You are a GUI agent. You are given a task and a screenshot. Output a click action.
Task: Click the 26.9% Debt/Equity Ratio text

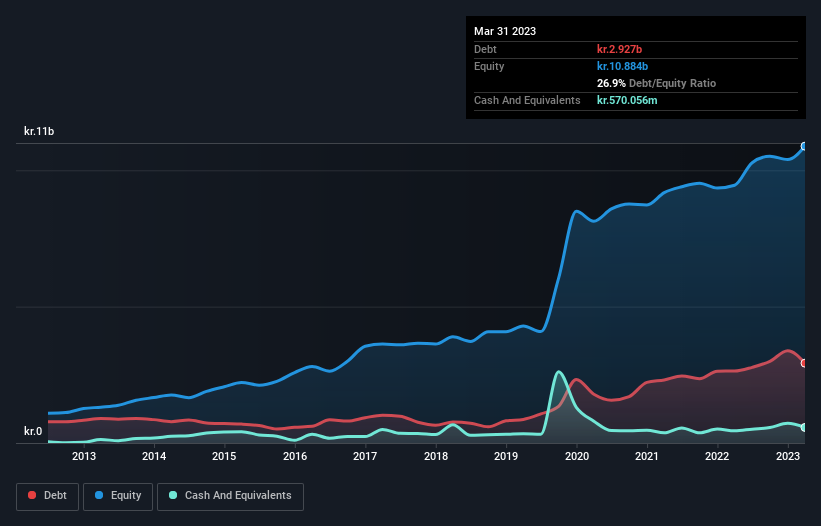[x=656, y=83]
